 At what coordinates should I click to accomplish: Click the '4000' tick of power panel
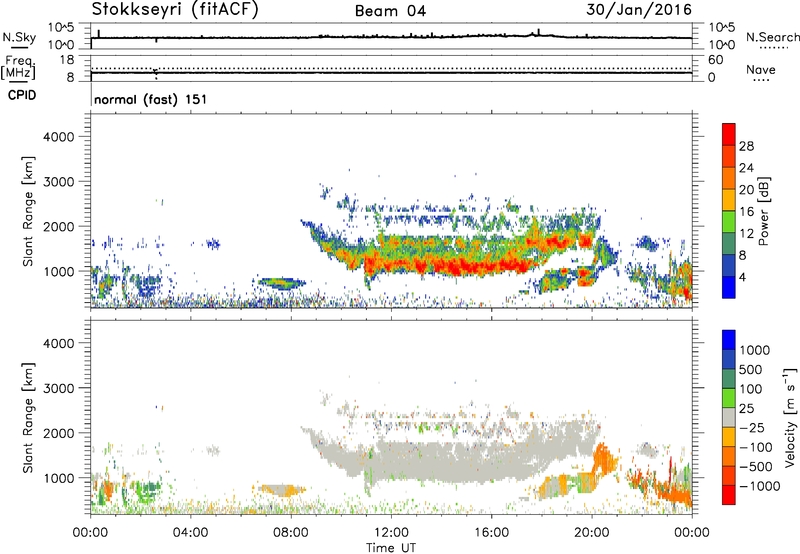pyautogui.click(x=58, y=137)
